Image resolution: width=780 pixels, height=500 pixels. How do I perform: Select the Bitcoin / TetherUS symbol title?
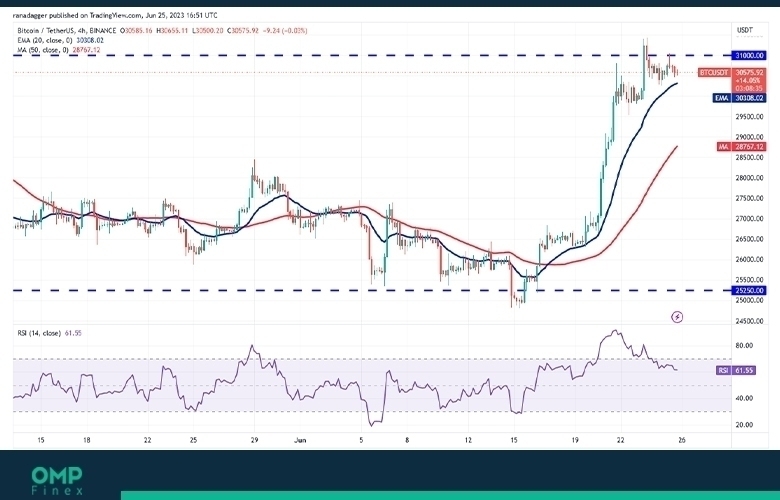47,30
